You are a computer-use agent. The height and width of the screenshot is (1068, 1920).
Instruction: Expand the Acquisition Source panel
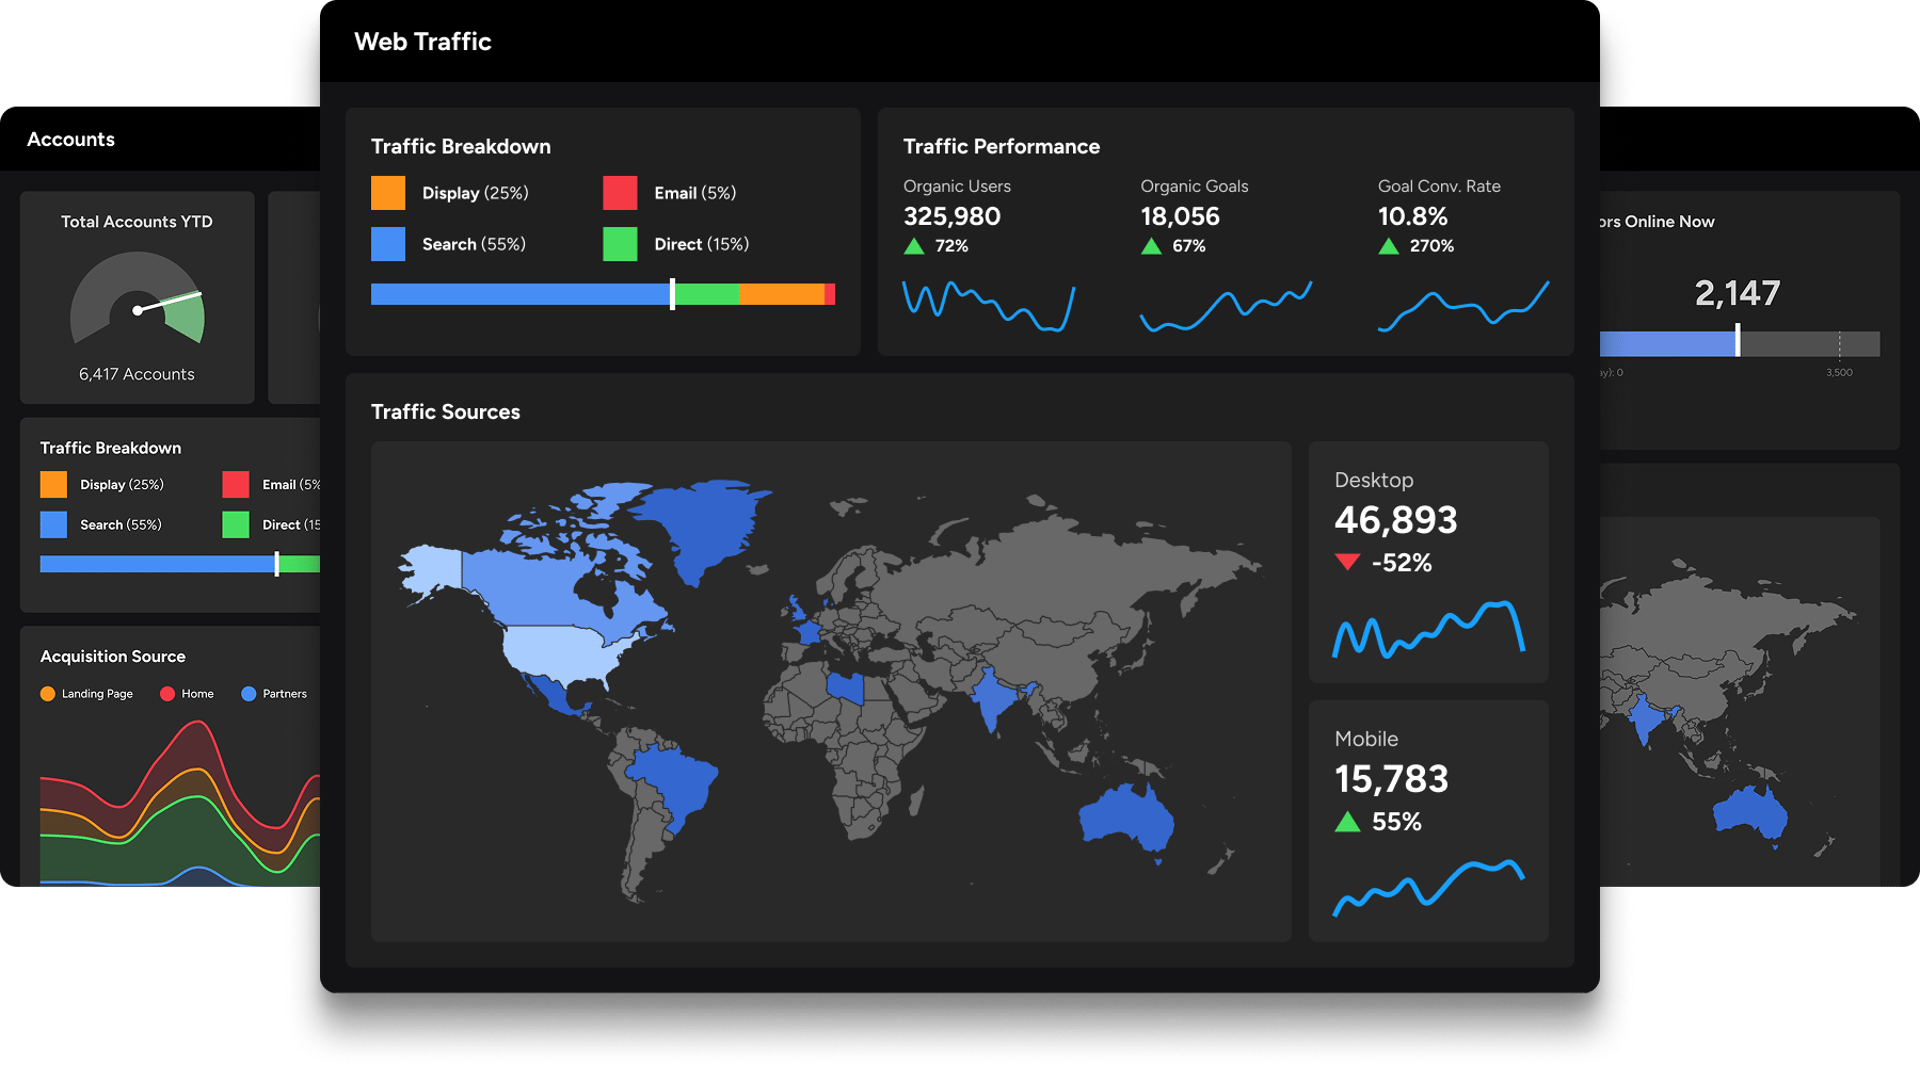[x=112, y=656]
